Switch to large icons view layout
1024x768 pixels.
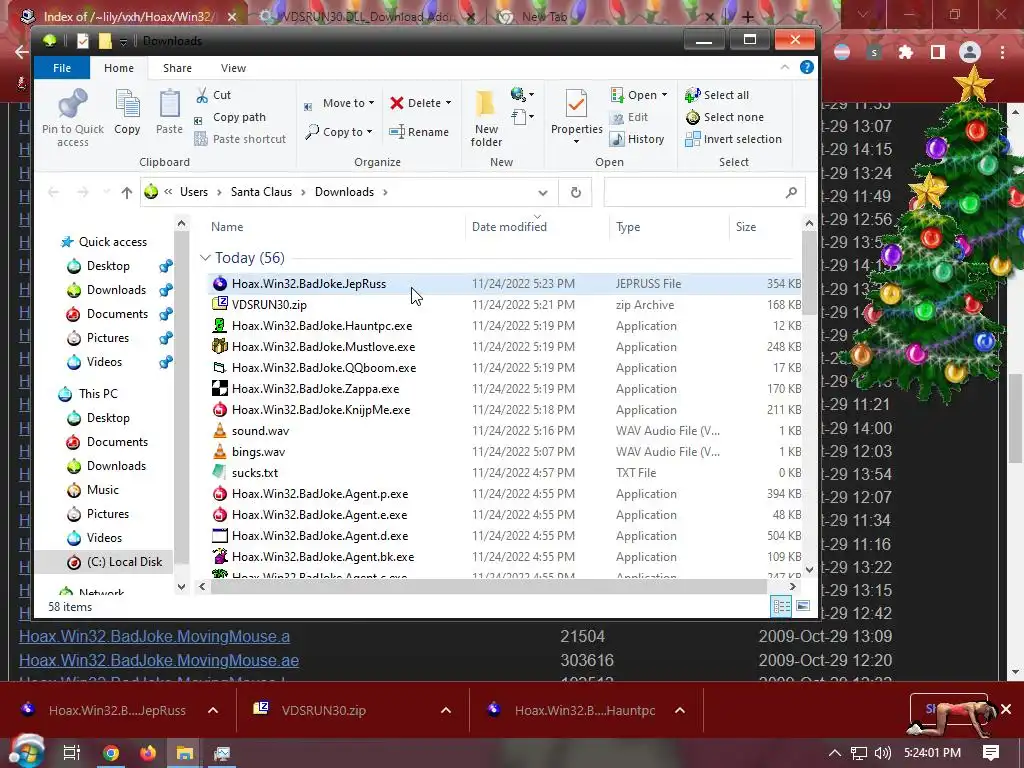tap(803, 606)
